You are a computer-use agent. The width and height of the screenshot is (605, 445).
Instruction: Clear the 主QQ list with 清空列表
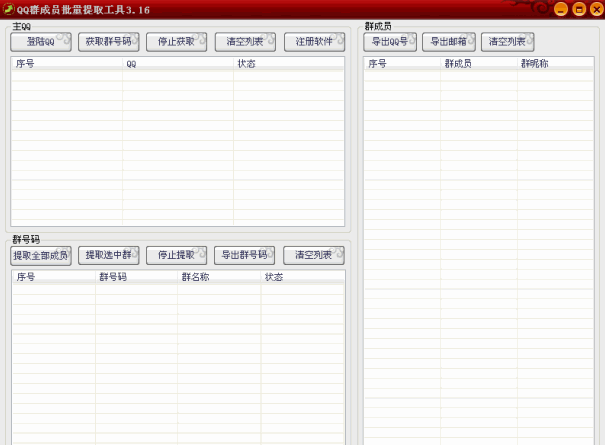tap(244, 42)
